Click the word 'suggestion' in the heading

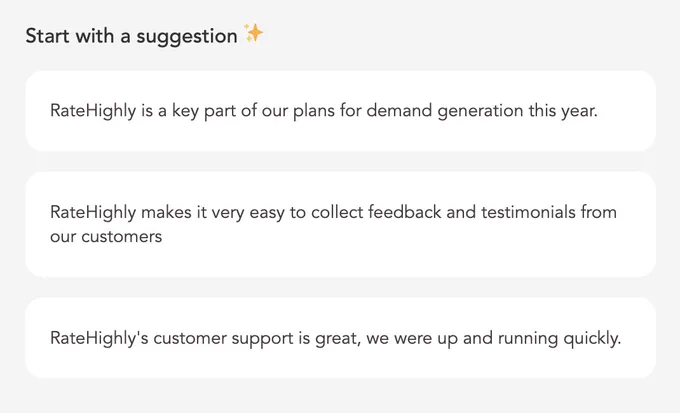[187, 36]
